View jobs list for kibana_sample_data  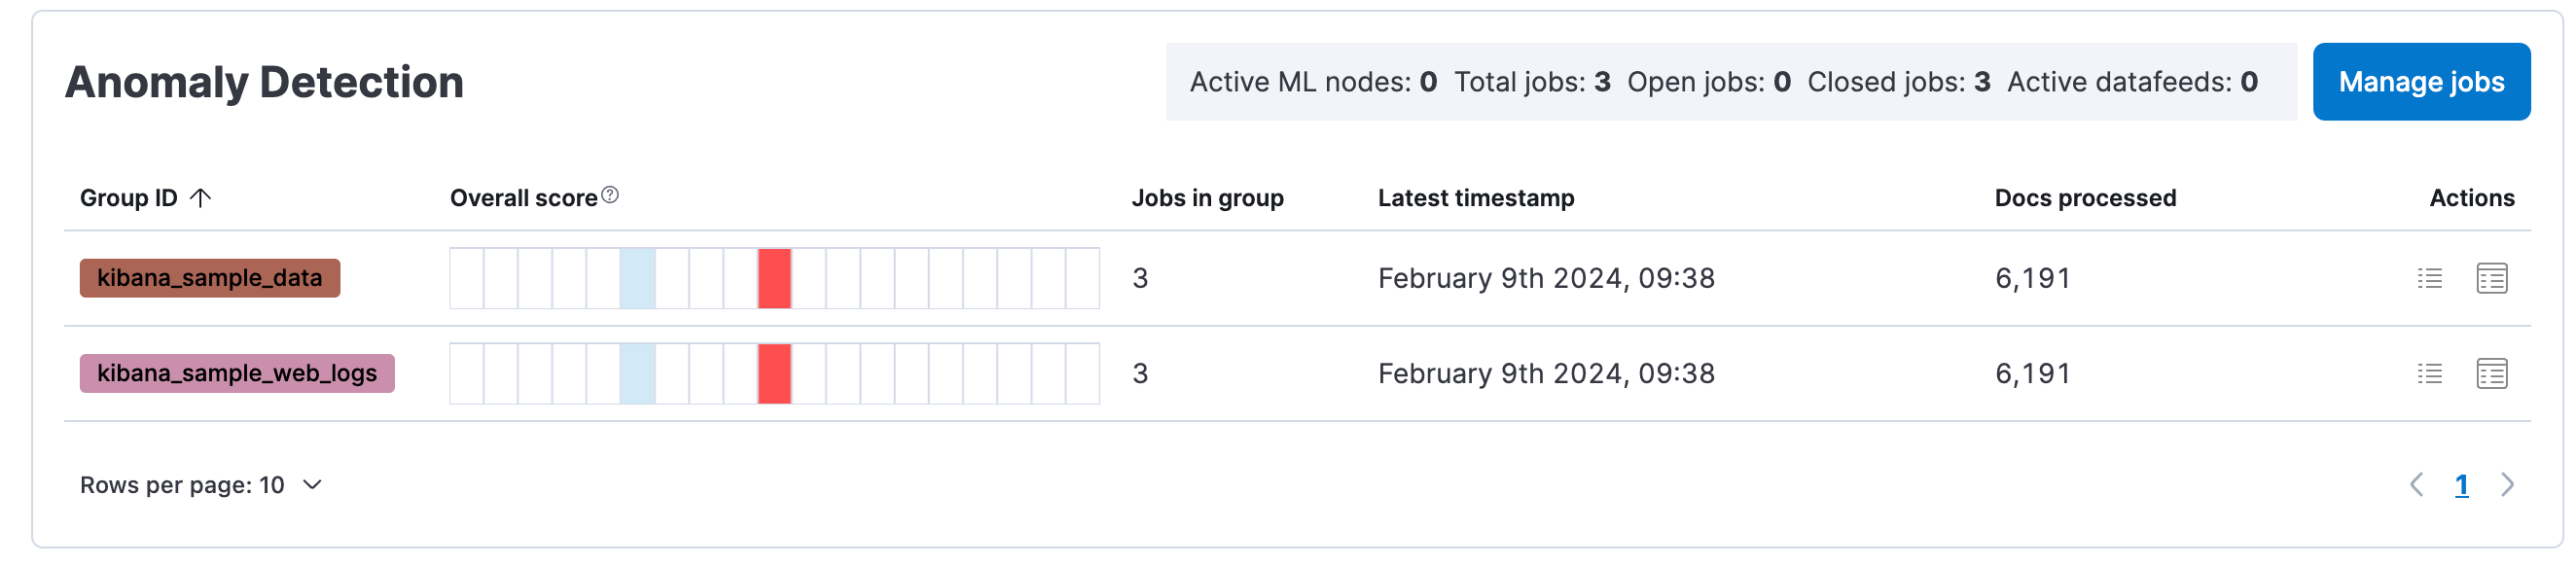click(x=2429, y=278)
